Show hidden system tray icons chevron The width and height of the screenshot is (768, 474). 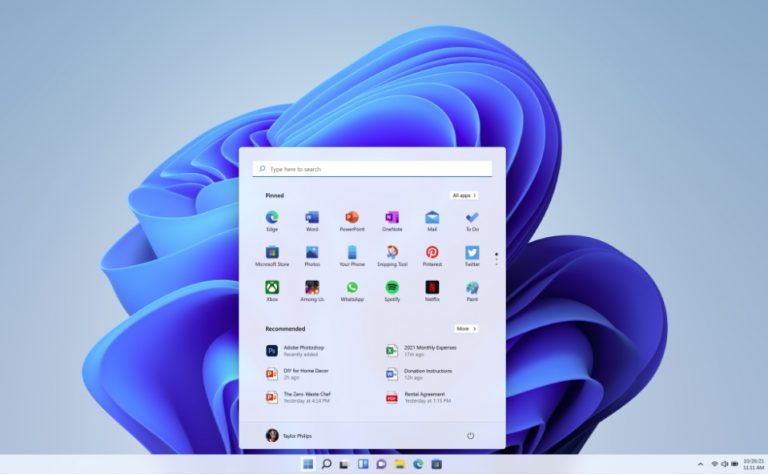pyautogui.click(x=700, y=464)
